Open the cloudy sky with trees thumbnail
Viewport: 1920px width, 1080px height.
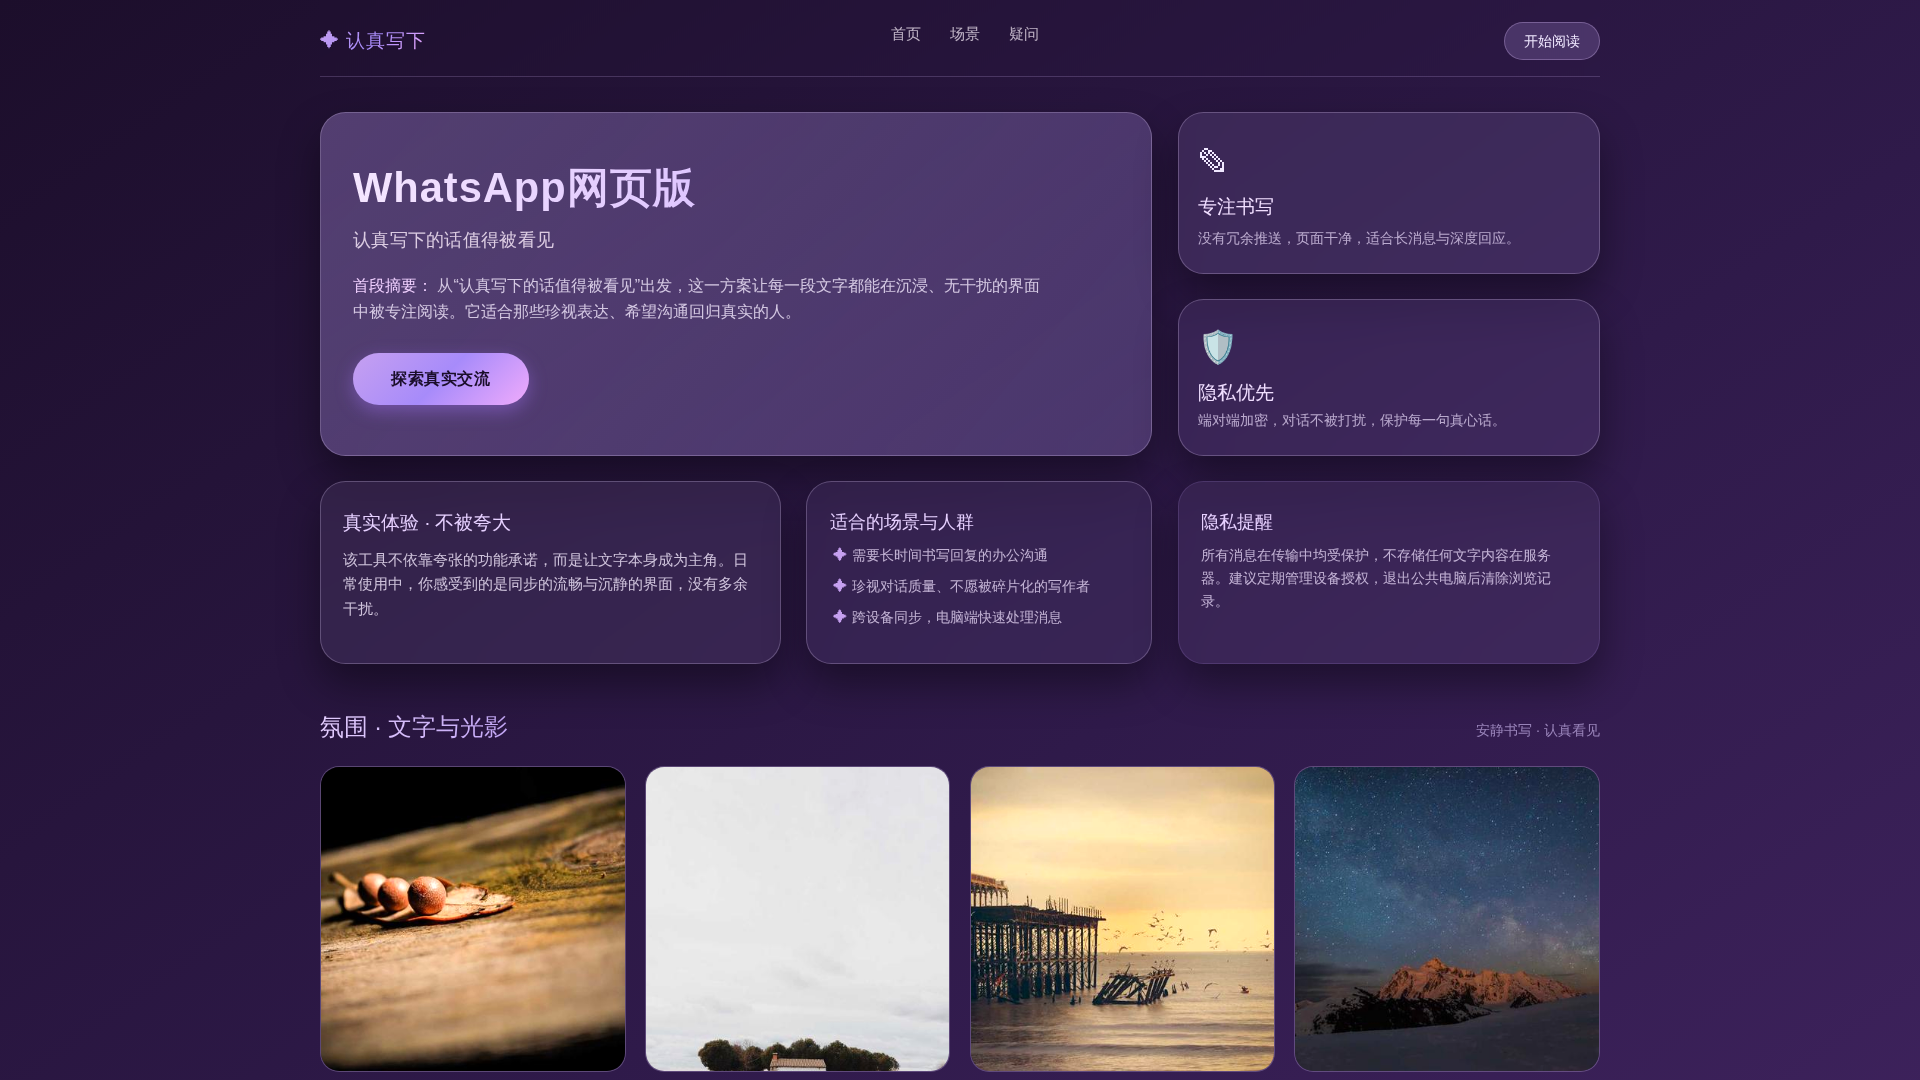click(x=797, y=919)
